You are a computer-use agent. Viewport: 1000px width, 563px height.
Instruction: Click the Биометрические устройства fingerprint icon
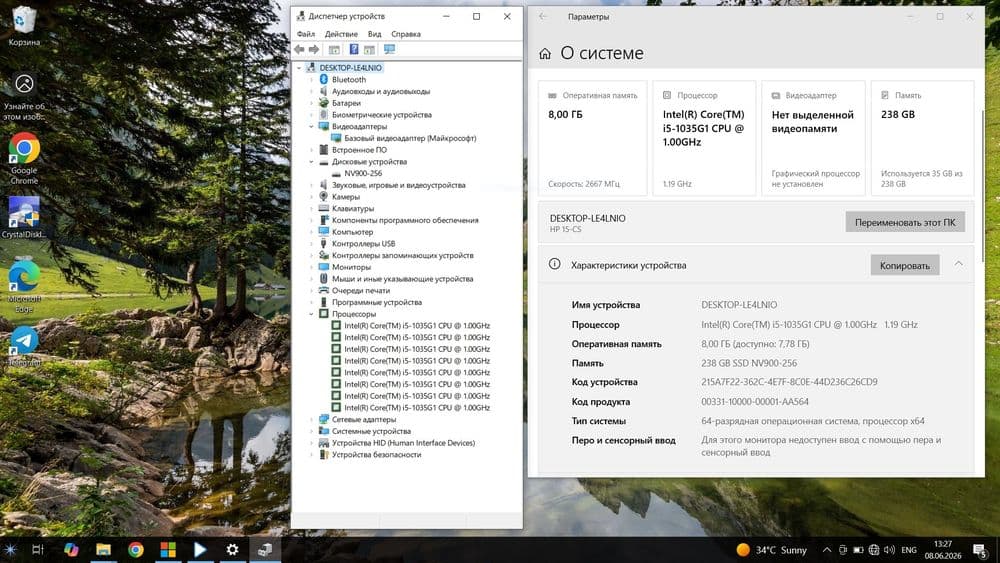(323, 115)
